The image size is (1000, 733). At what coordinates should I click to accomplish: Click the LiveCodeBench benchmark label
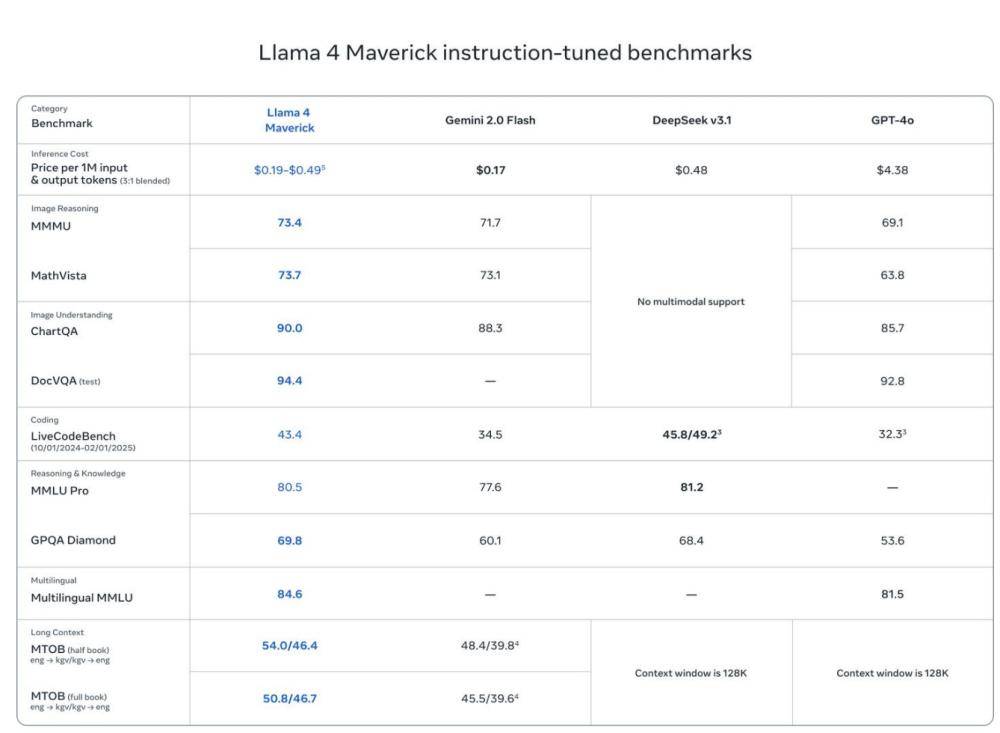click(x=73, y=436)
